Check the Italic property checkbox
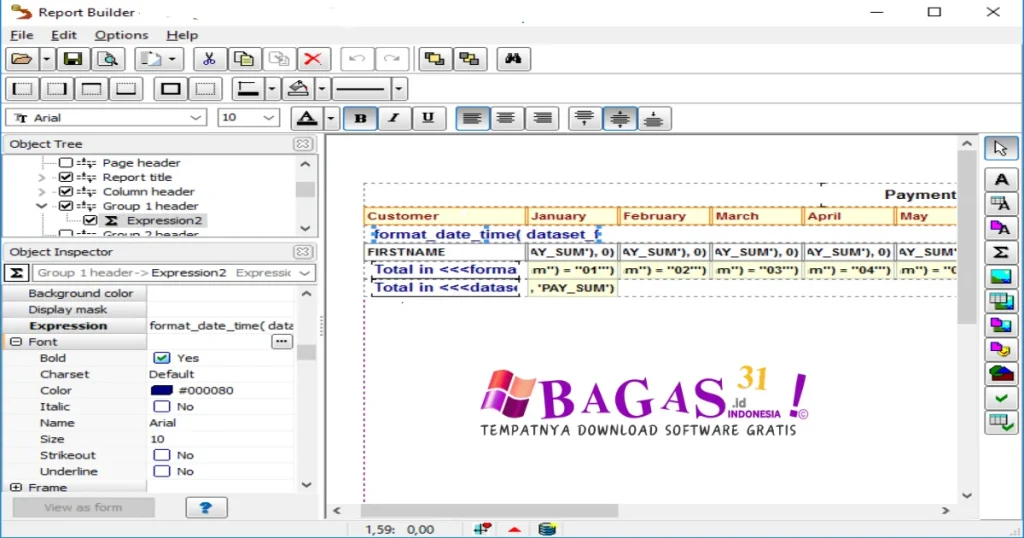 coord(161,406)
